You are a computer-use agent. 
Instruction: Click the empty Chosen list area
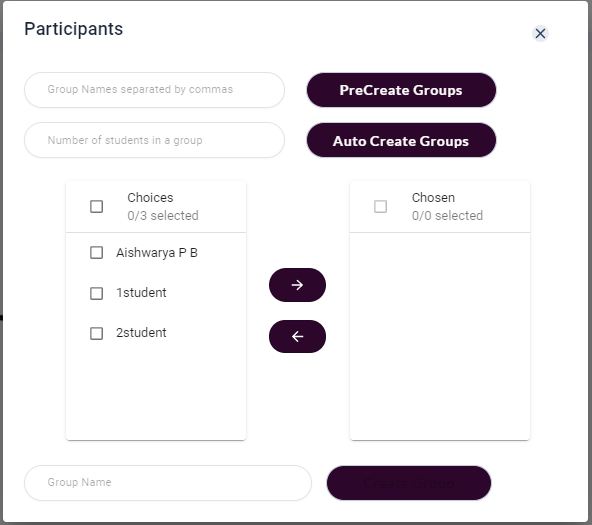(x=440, y=336)
